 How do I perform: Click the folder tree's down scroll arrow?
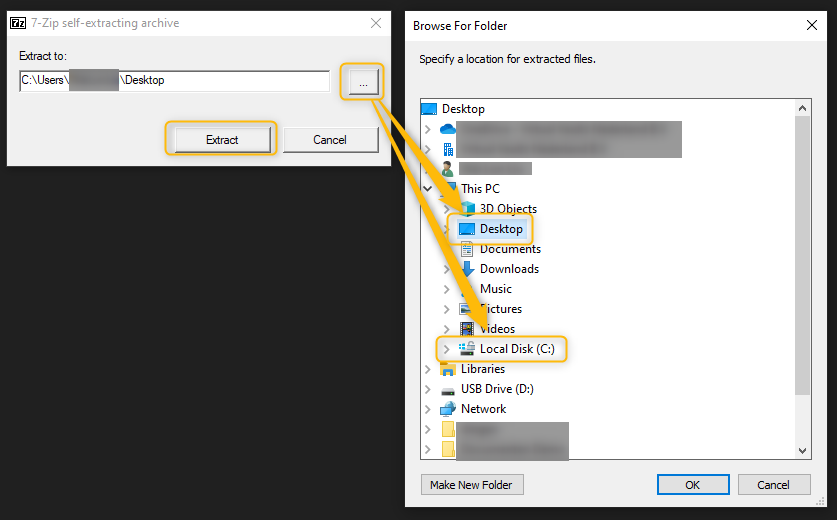tap(803, 451)
